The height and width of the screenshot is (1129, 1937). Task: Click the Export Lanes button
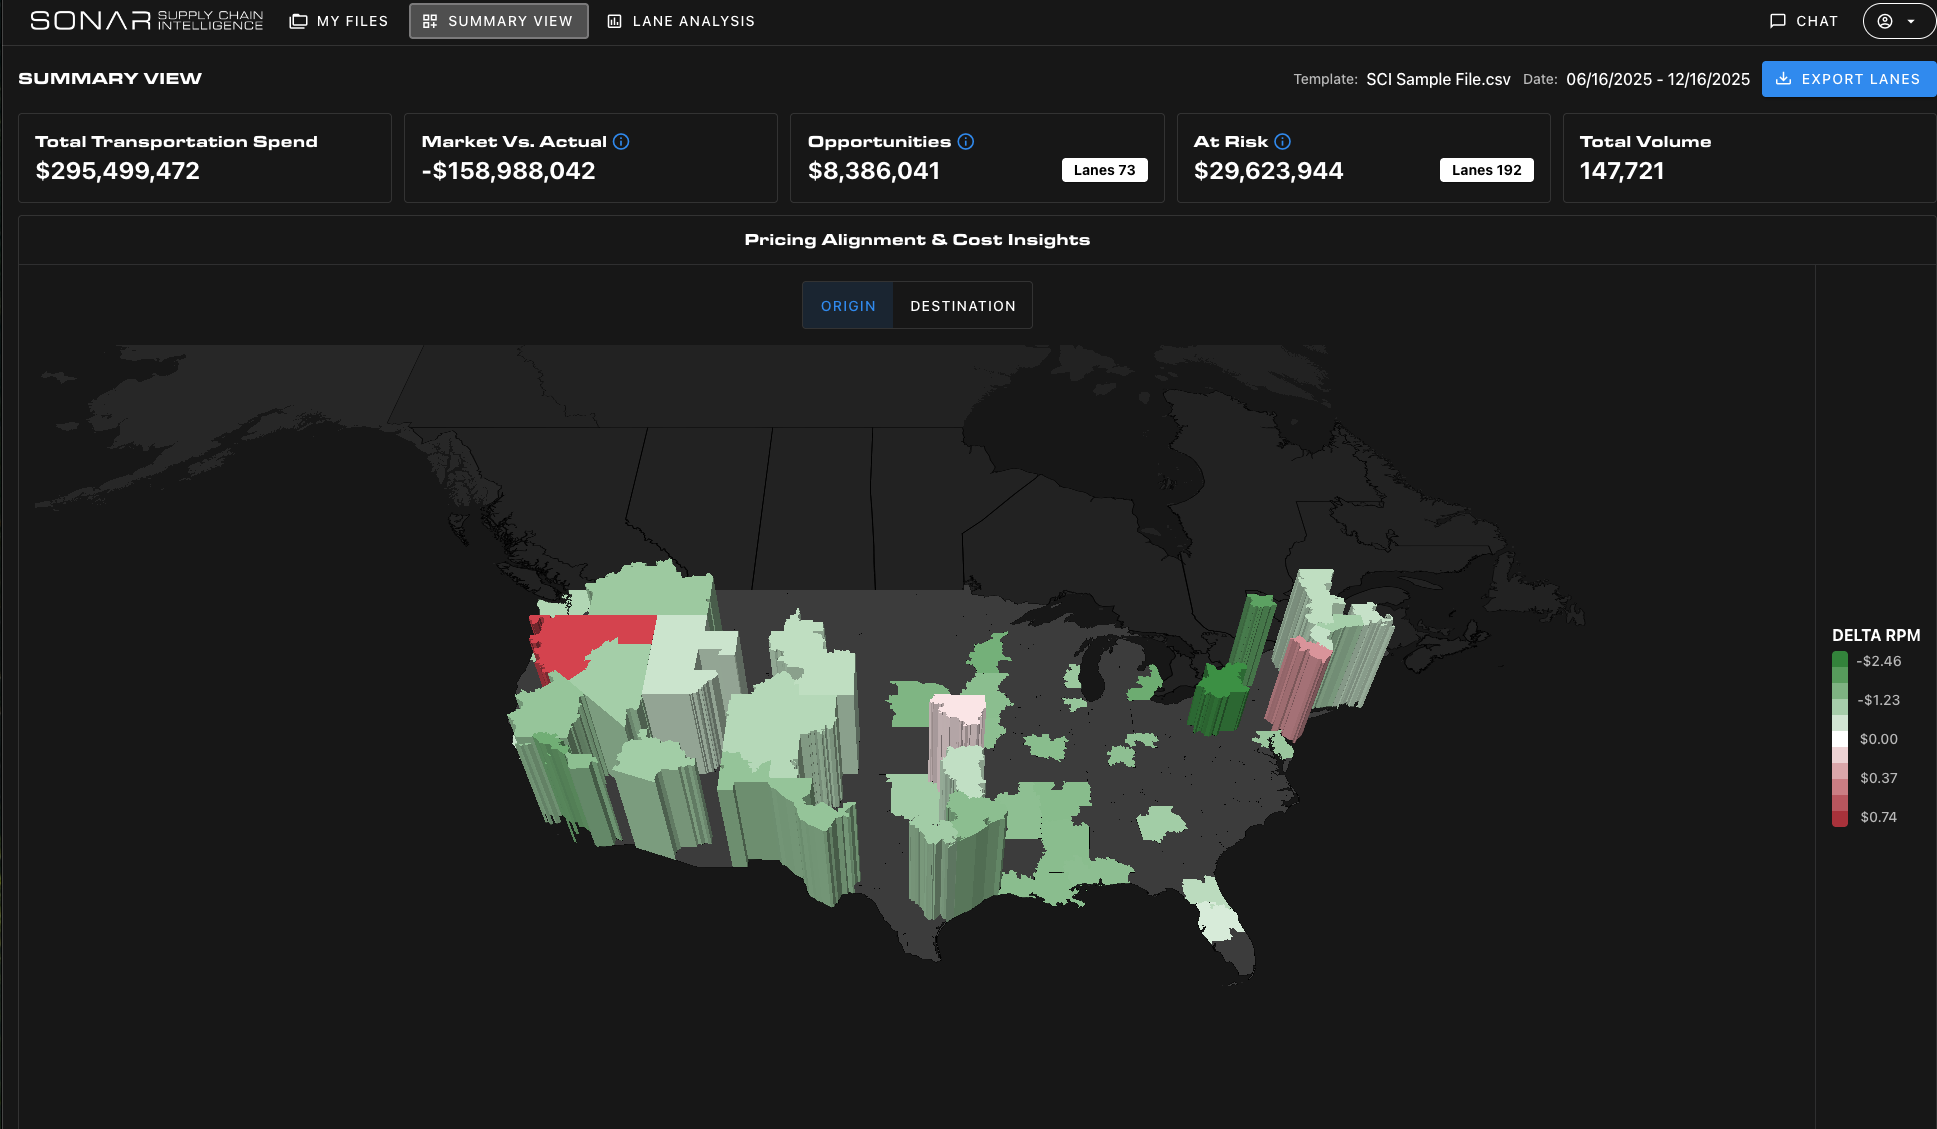point(1848,79)
